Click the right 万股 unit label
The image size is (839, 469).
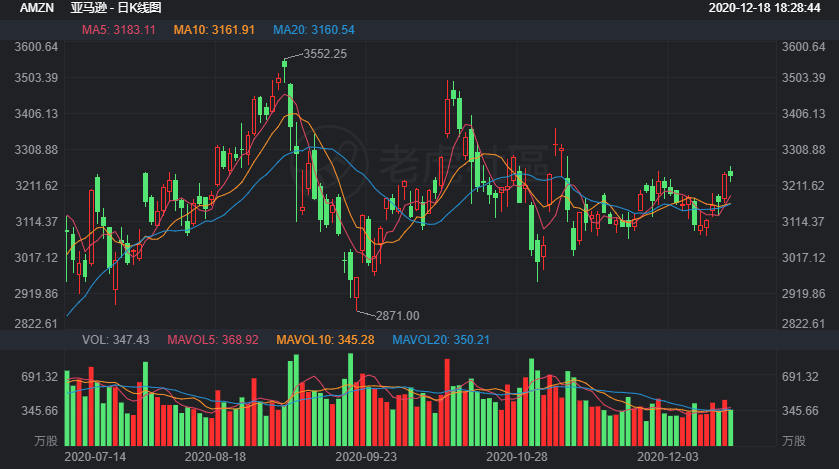(794, 441)
